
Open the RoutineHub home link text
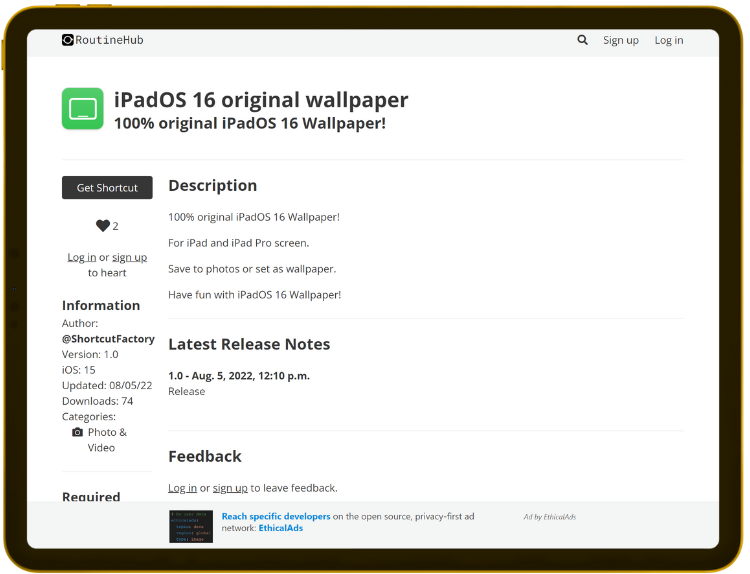(x=110, y=40)
